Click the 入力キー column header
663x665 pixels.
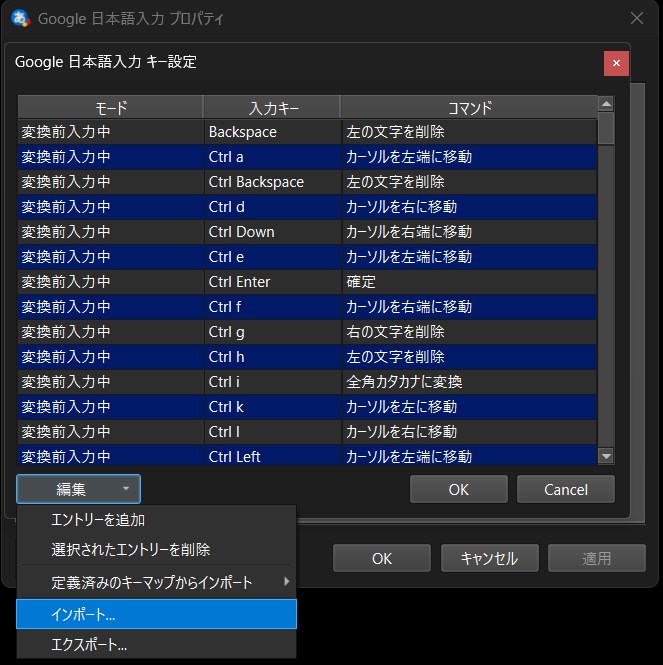(x=271, y=107)
